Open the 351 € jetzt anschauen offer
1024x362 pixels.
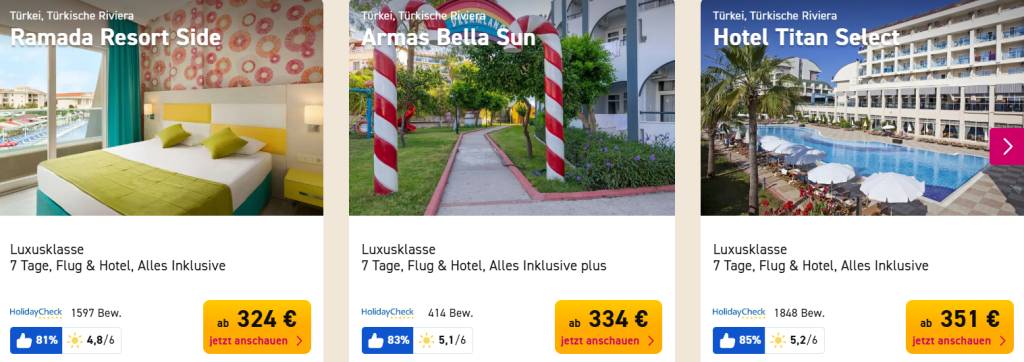[x=959, y=327]
